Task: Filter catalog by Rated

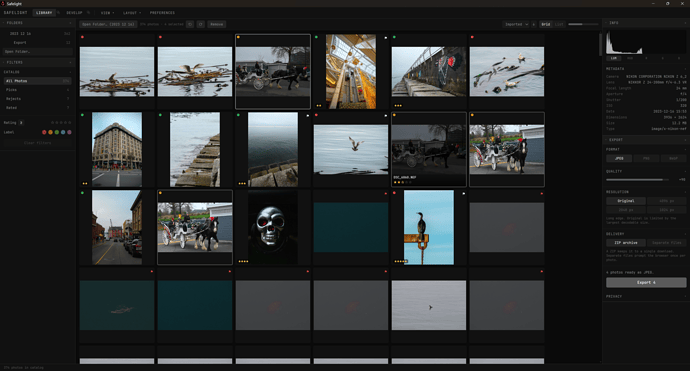Action: pos(38,107)
